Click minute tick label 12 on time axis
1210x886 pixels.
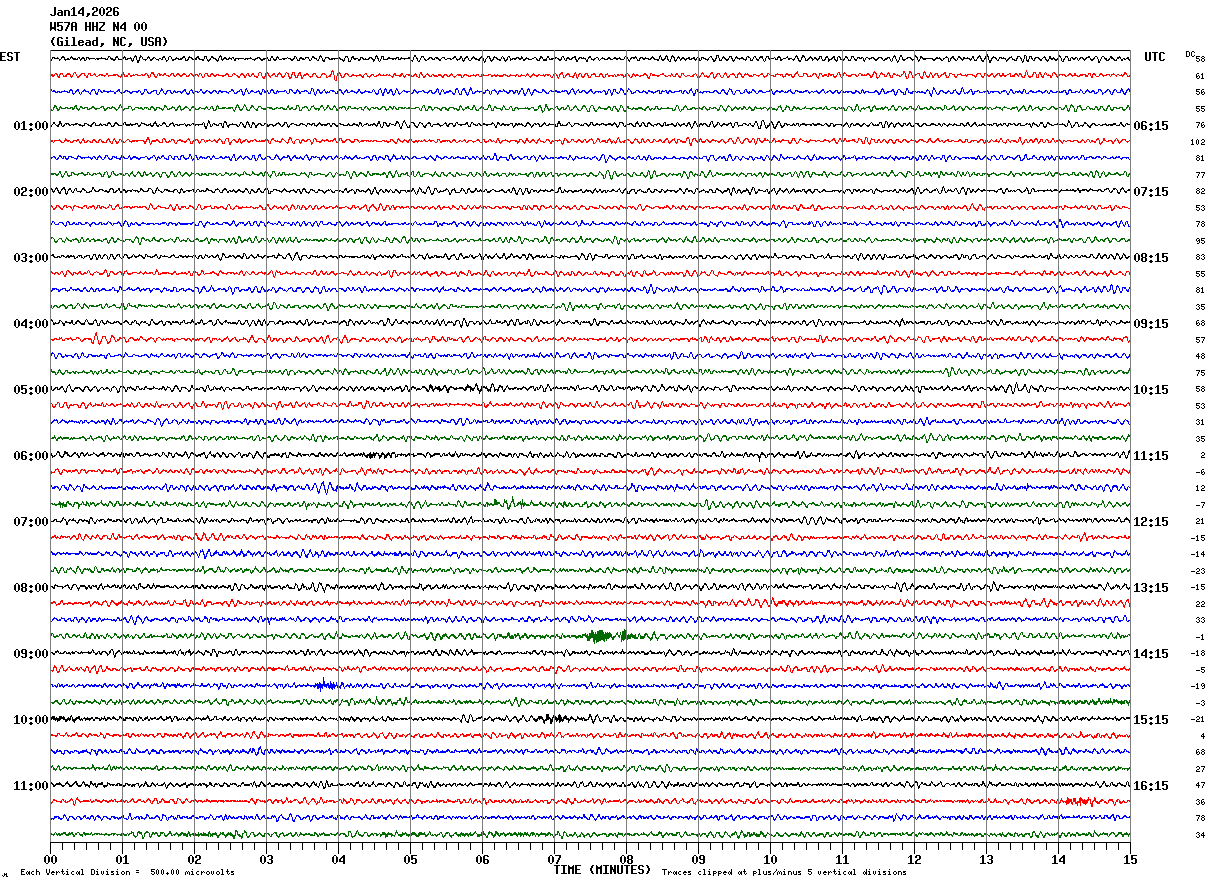click(x=914, y=859)
